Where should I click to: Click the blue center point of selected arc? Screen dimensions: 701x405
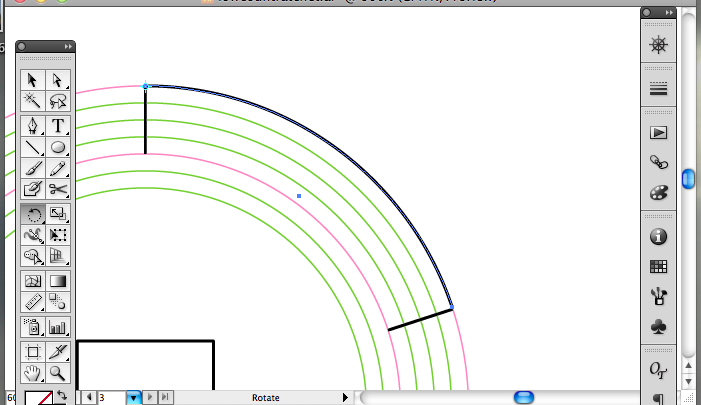point(299,196)
